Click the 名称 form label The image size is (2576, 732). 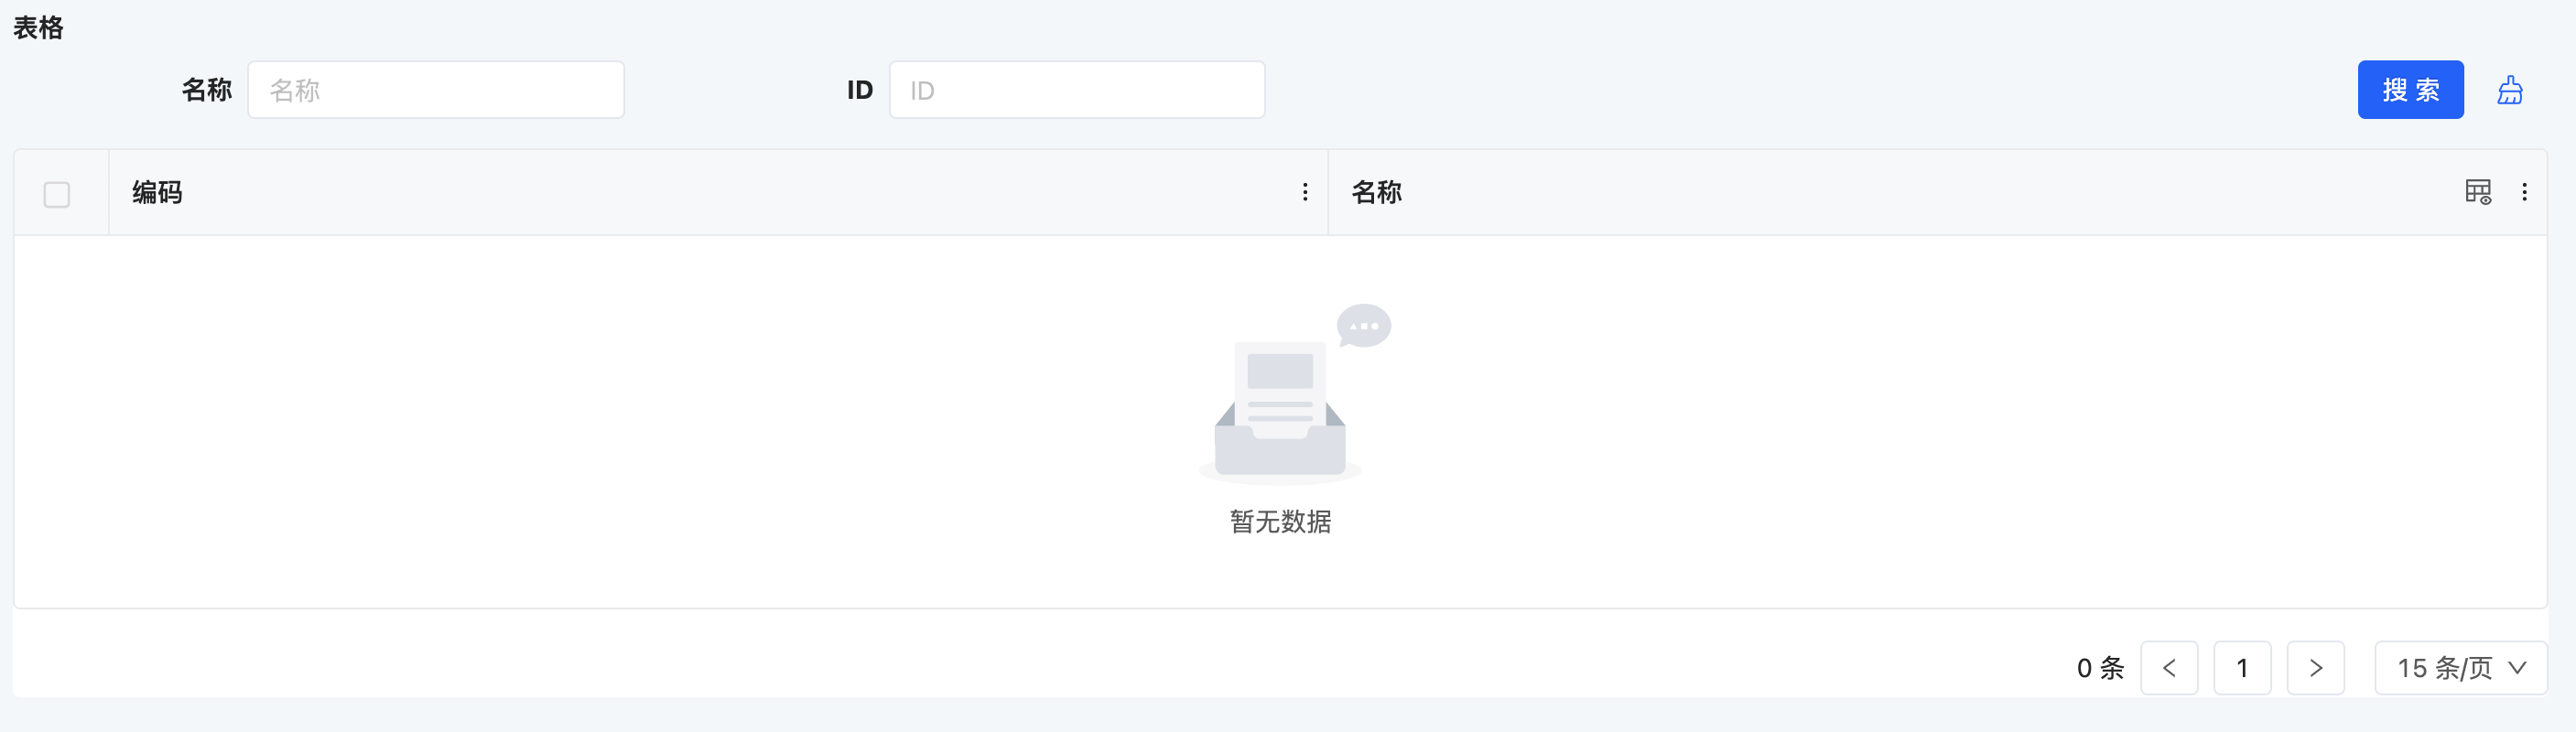tap(206, 91)
